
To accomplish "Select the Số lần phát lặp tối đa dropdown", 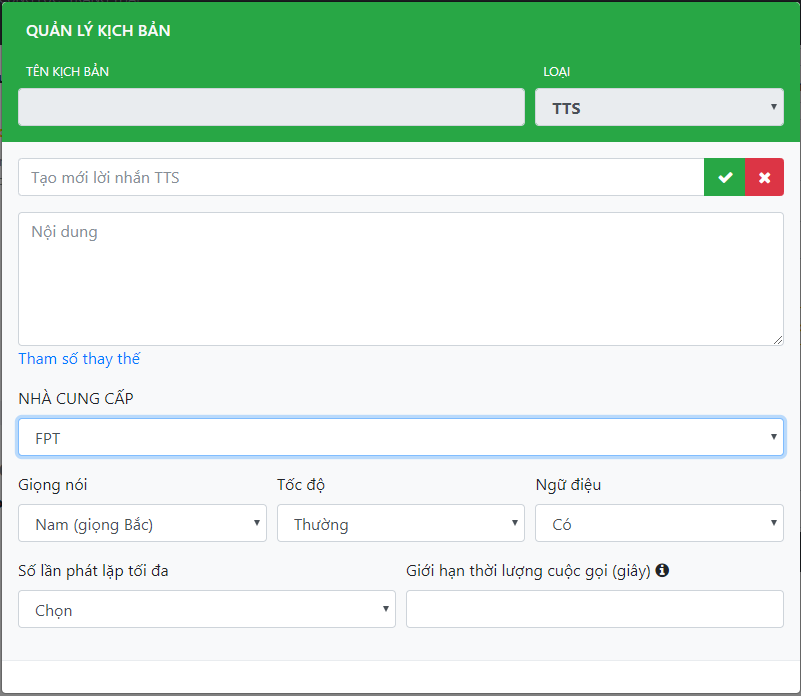I will pyautogui.click(x=206, y=609).
